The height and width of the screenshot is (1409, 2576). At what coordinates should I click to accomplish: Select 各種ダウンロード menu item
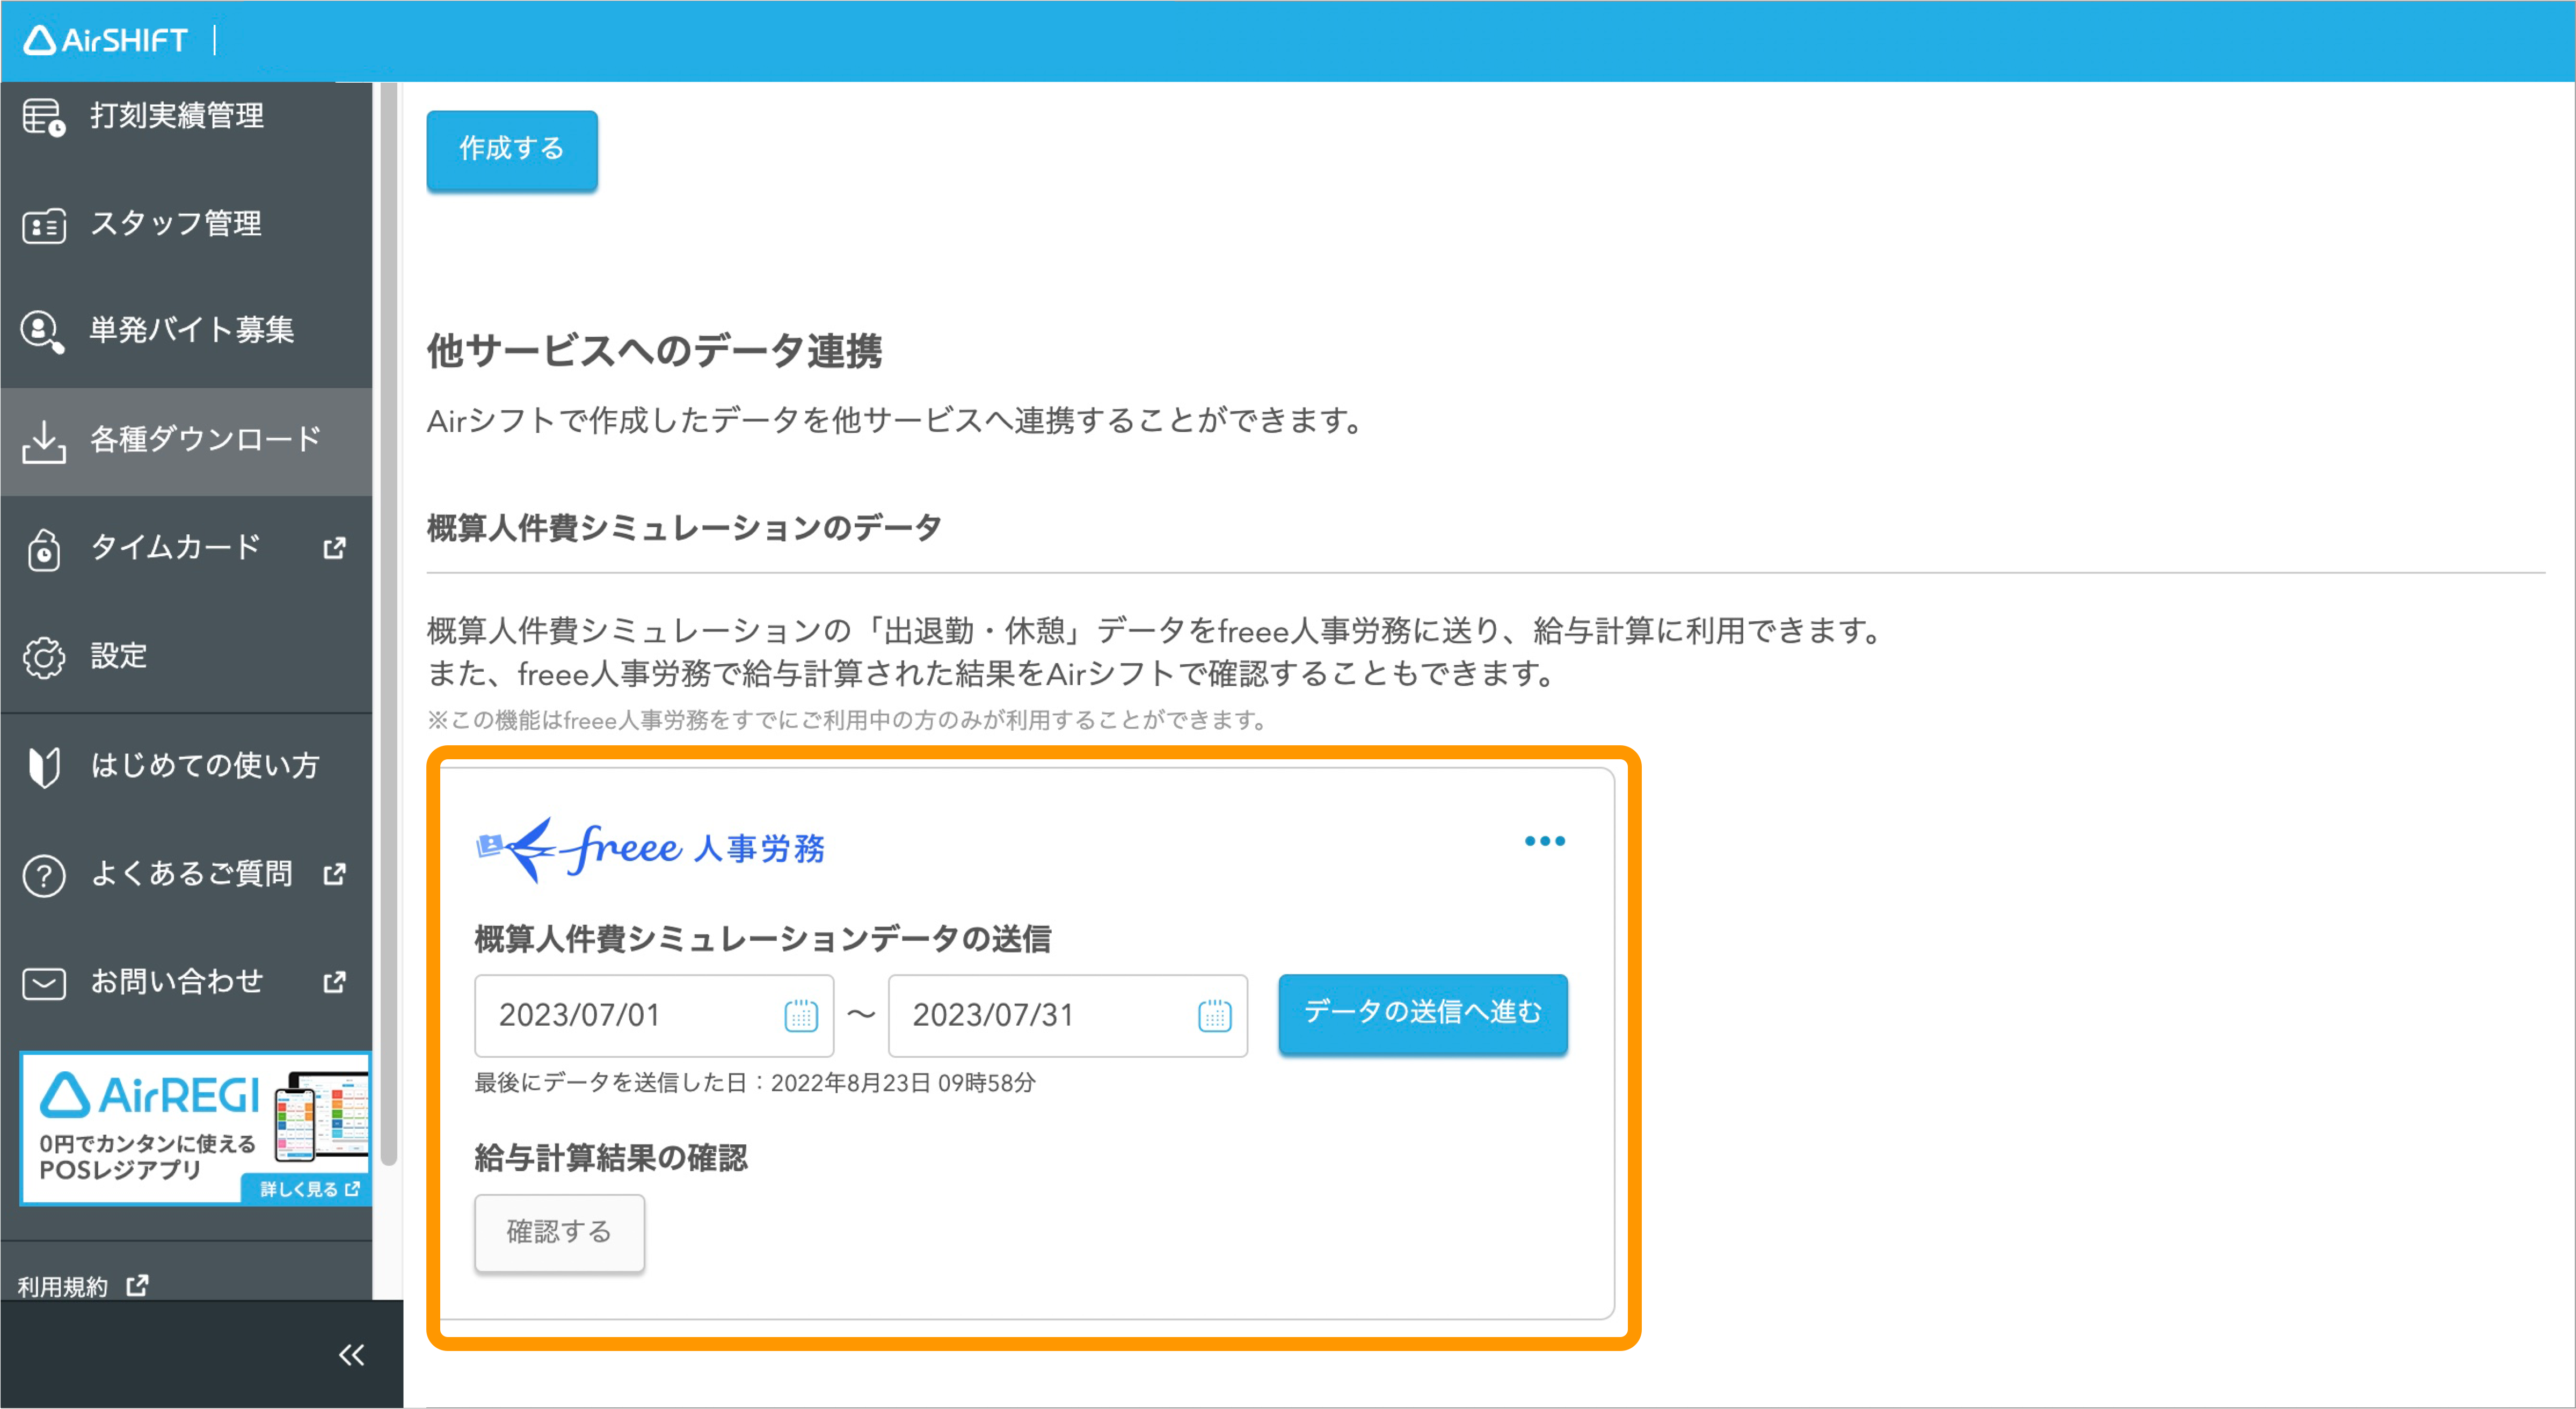pos(186,441)
